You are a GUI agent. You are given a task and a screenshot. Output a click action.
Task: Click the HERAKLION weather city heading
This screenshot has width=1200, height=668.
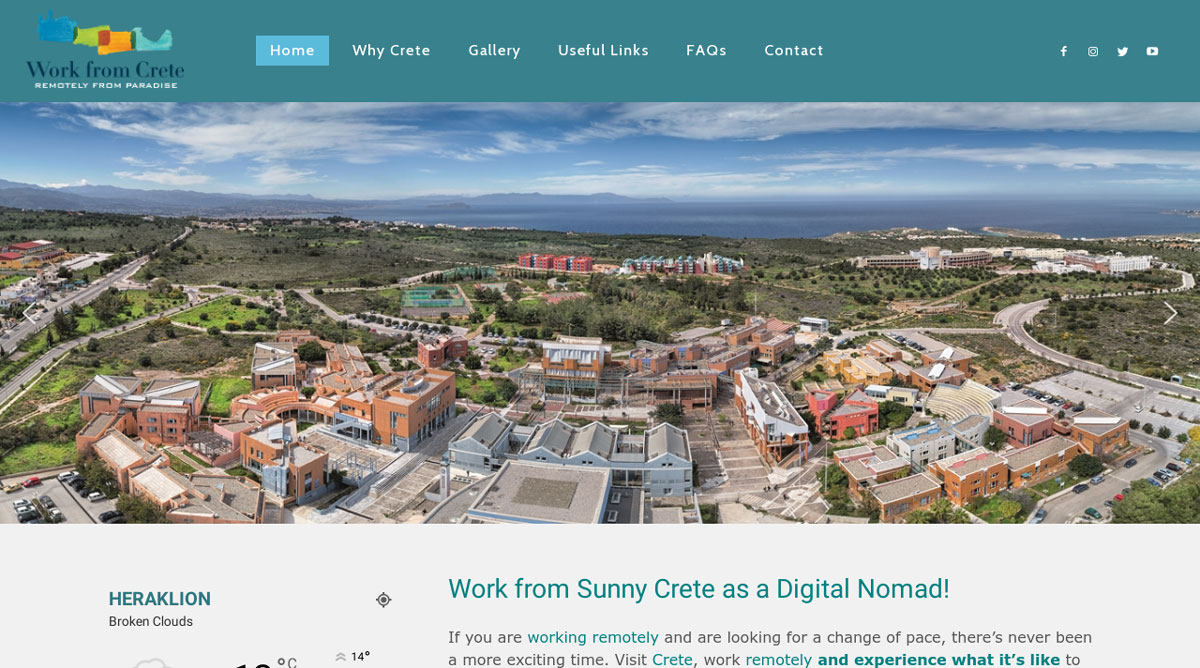[160, 599]
